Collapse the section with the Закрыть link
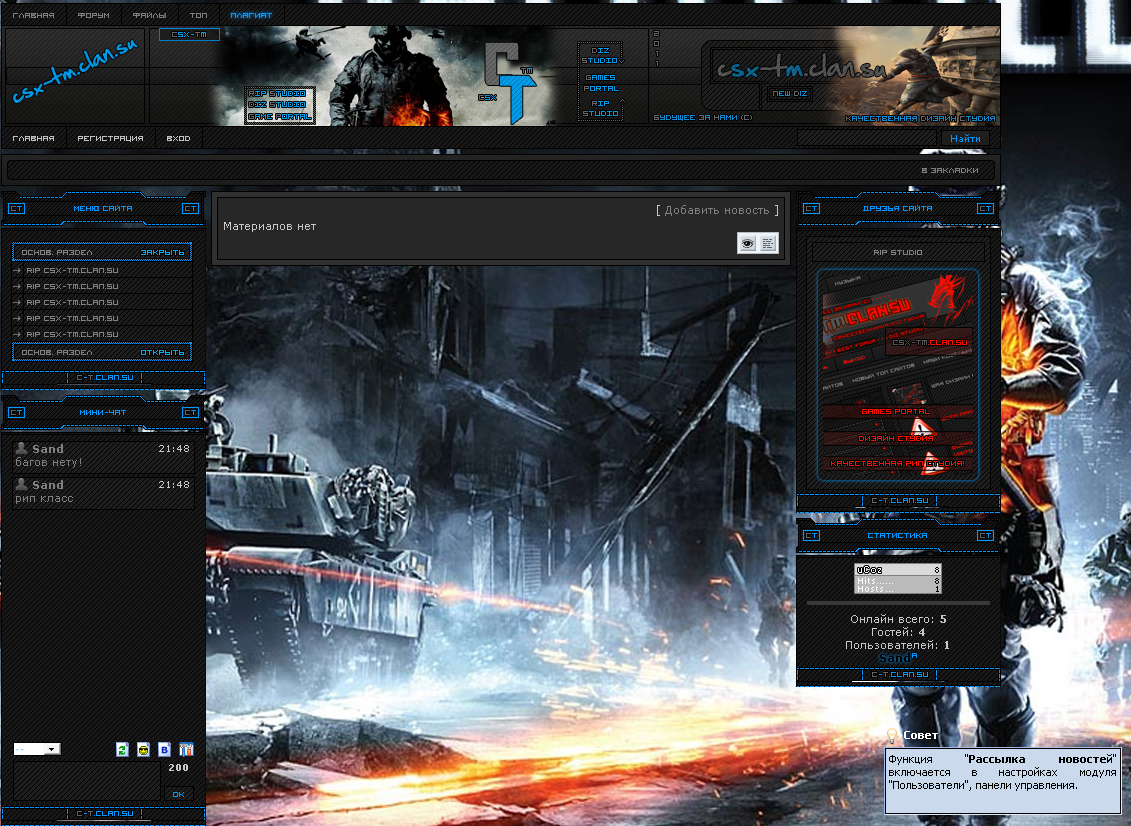 click(x=162, y=252)
